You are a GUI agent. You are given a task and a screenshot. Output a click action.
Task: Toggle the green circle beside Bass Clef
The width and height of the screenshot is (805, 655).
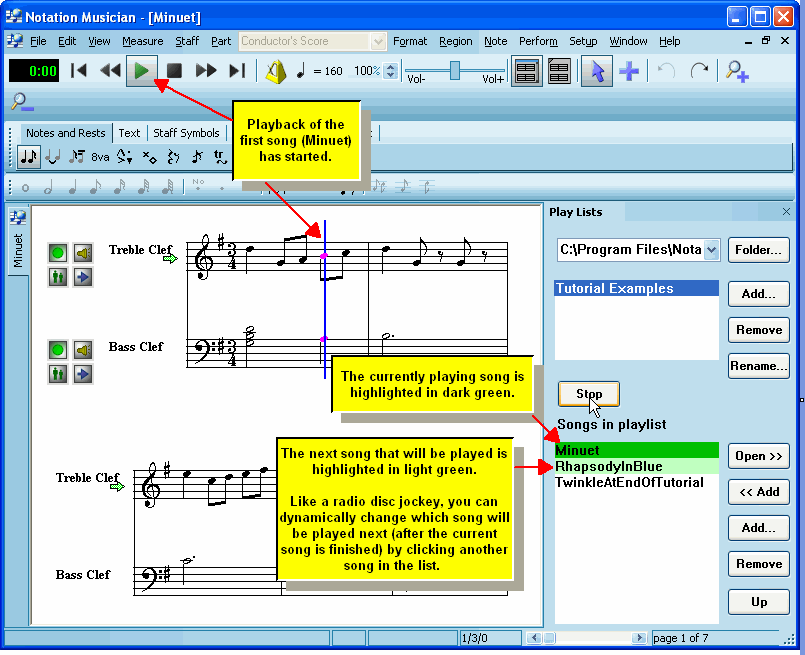click(57, 349)
